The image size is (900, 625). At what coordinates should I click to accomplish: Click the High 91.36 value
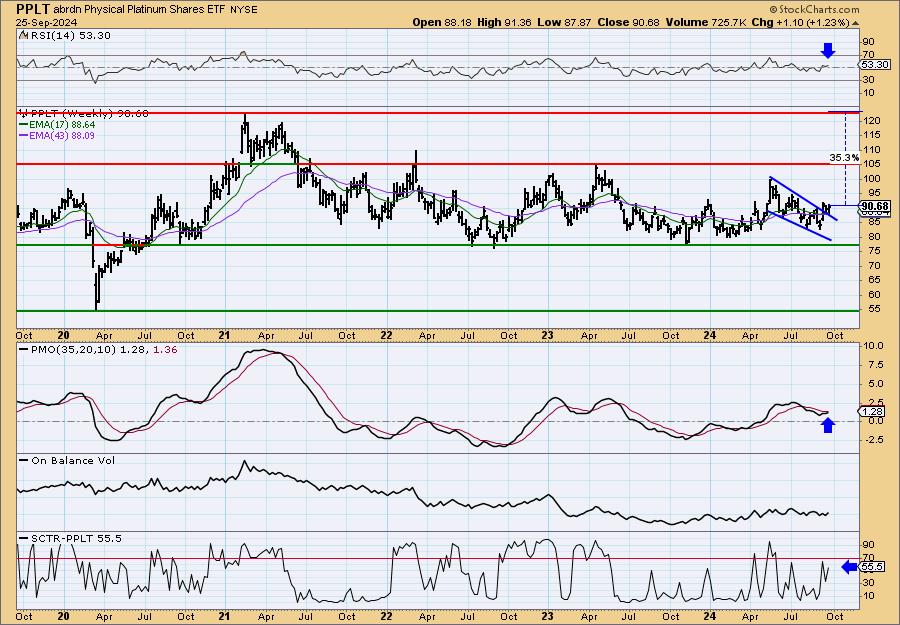[505, 22]
